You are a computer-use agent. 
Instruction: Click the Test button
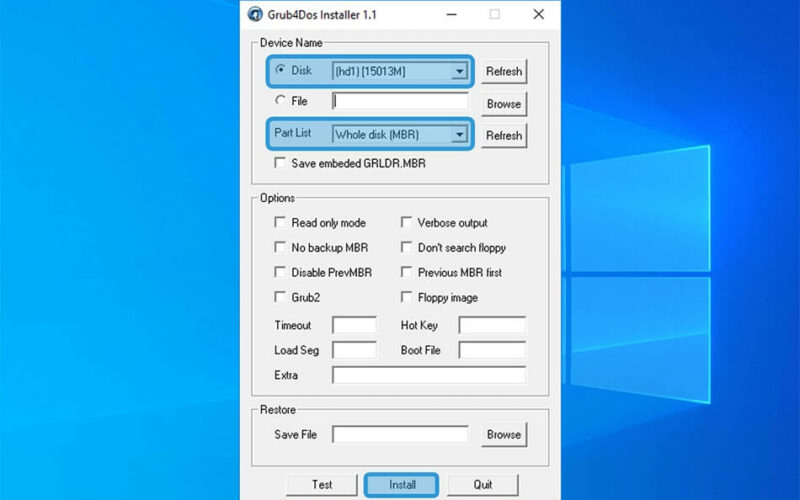(x=322, y=485)
